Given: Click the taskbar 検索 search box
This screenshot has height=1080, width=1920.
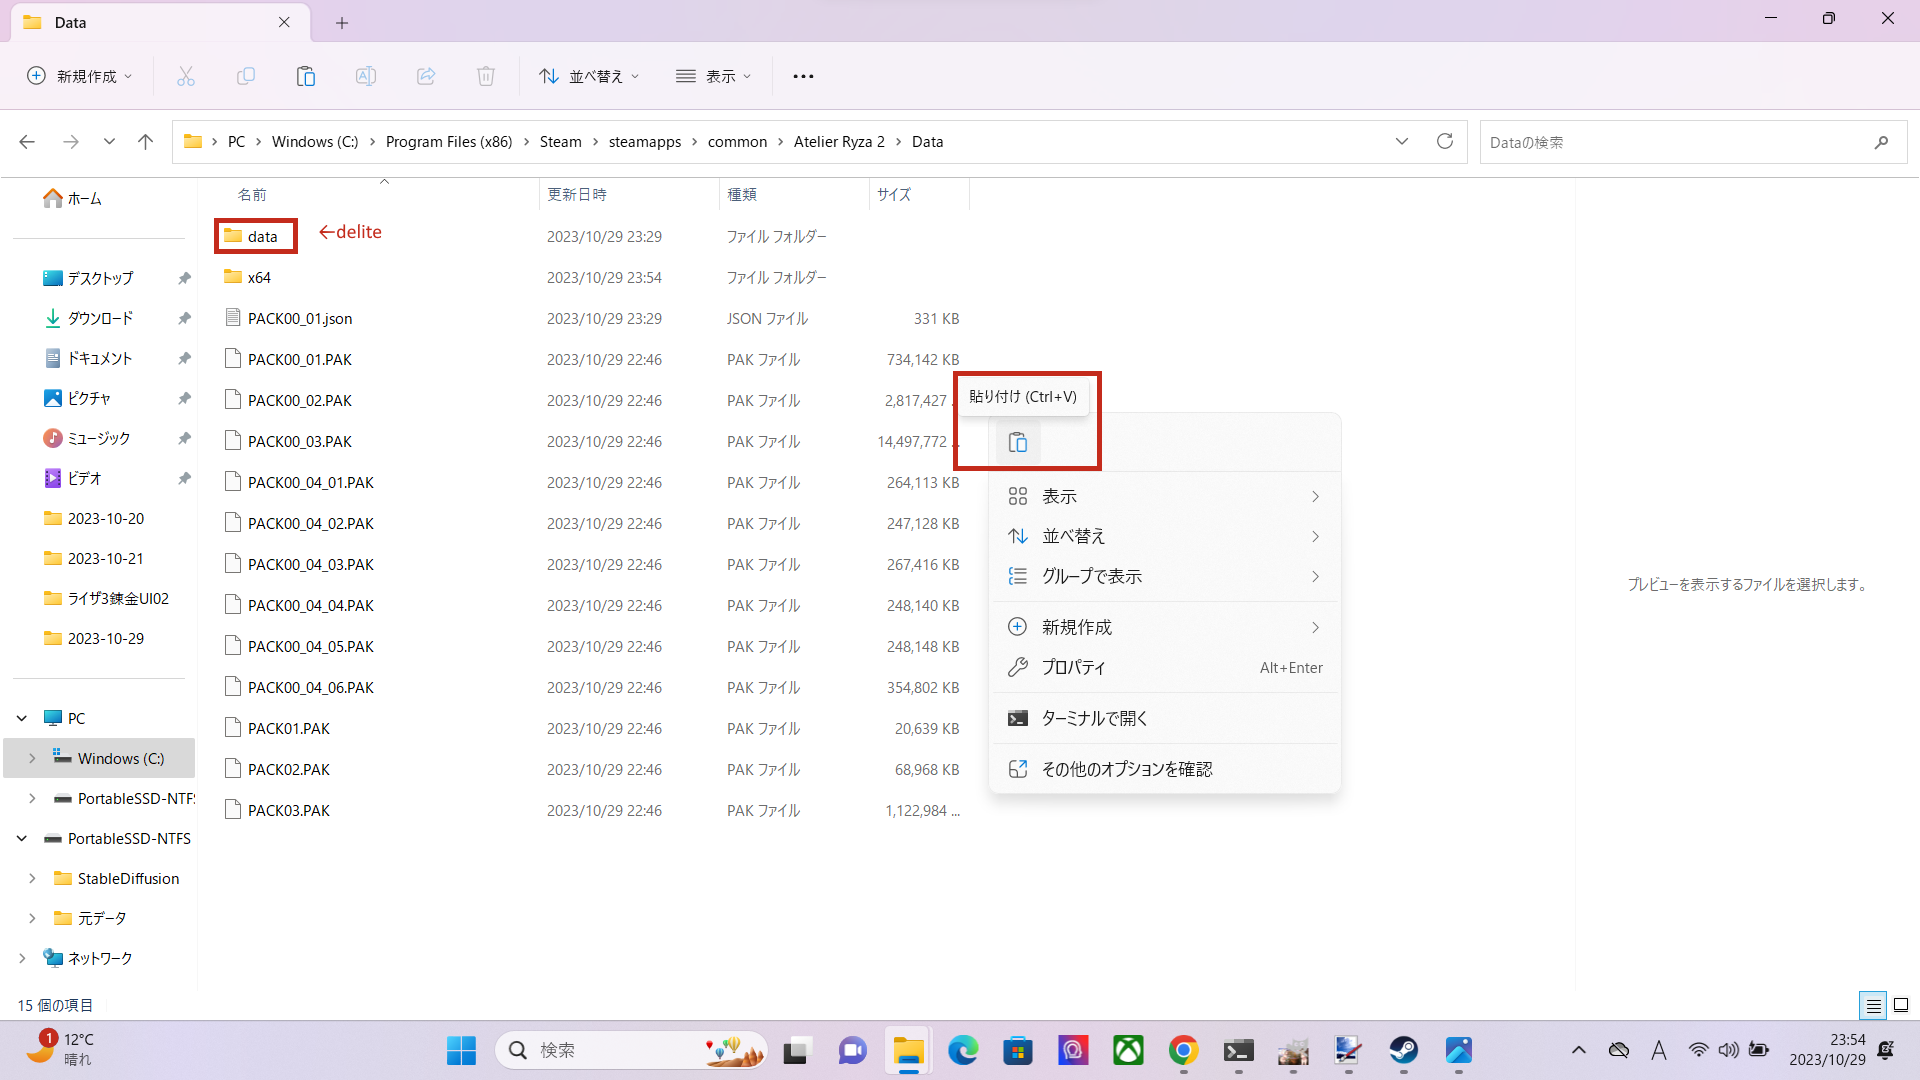Looking at the screenshot, I should click(x=631, y=1050).
